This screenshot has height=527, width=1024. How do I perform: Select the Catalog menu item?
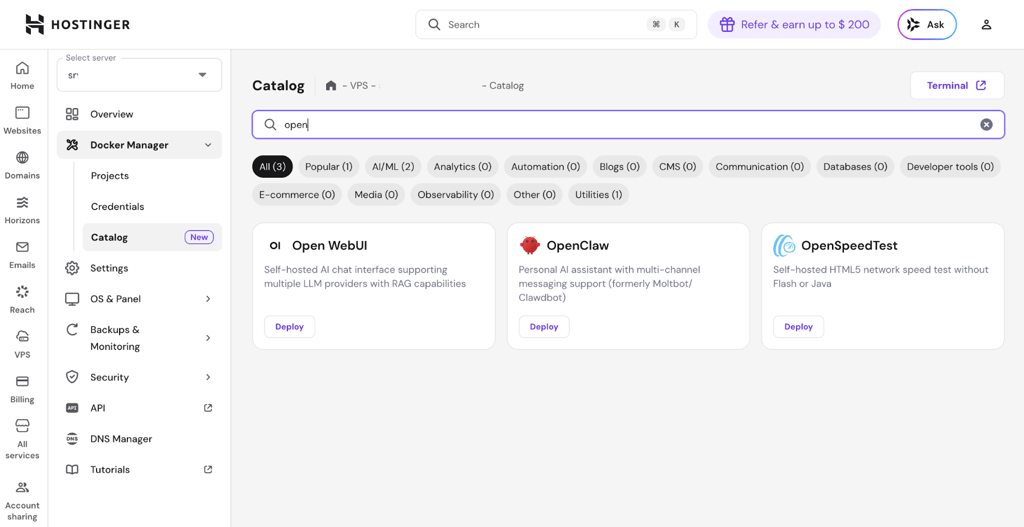click(x=152, y=237)
